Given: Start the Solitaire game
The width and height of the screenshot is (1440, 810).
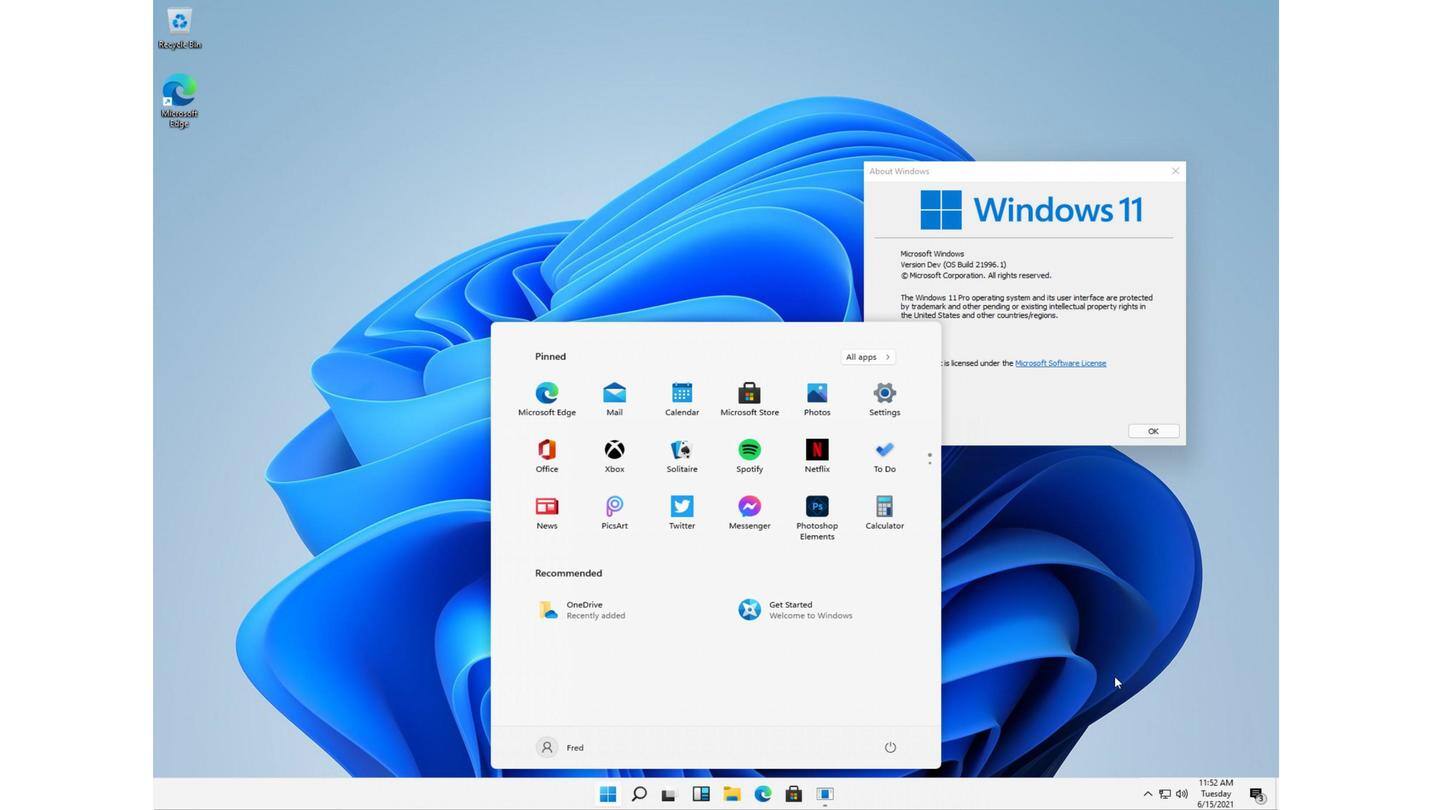Looking at the screenshot, I should [x=682, y=456].
